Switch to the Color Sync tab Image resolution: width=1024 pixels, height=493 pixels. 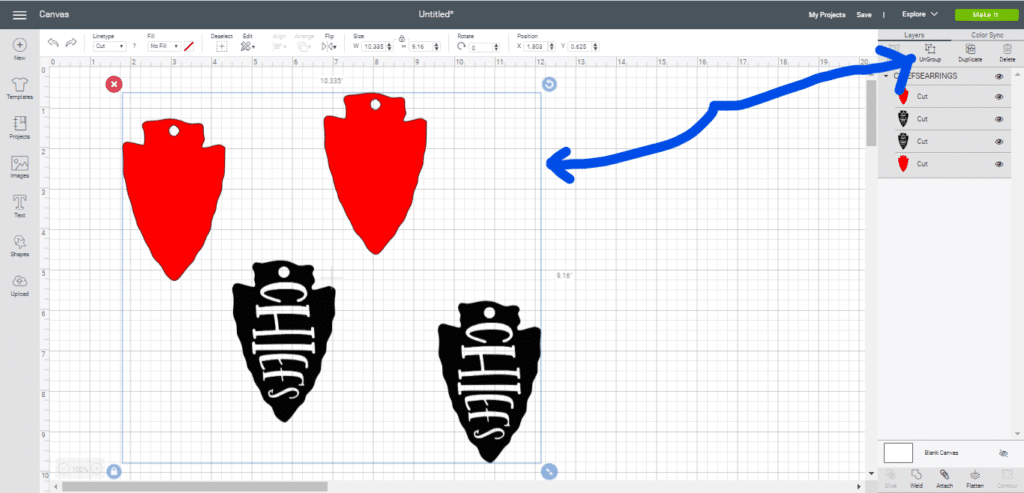point(987,35)
